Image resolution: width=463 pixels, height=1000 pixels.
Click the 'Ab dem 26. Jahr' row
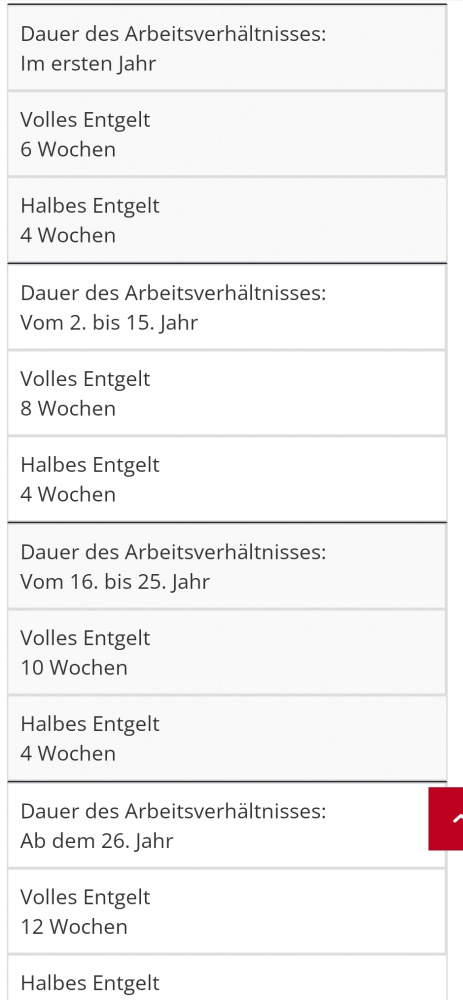[227, 825]
